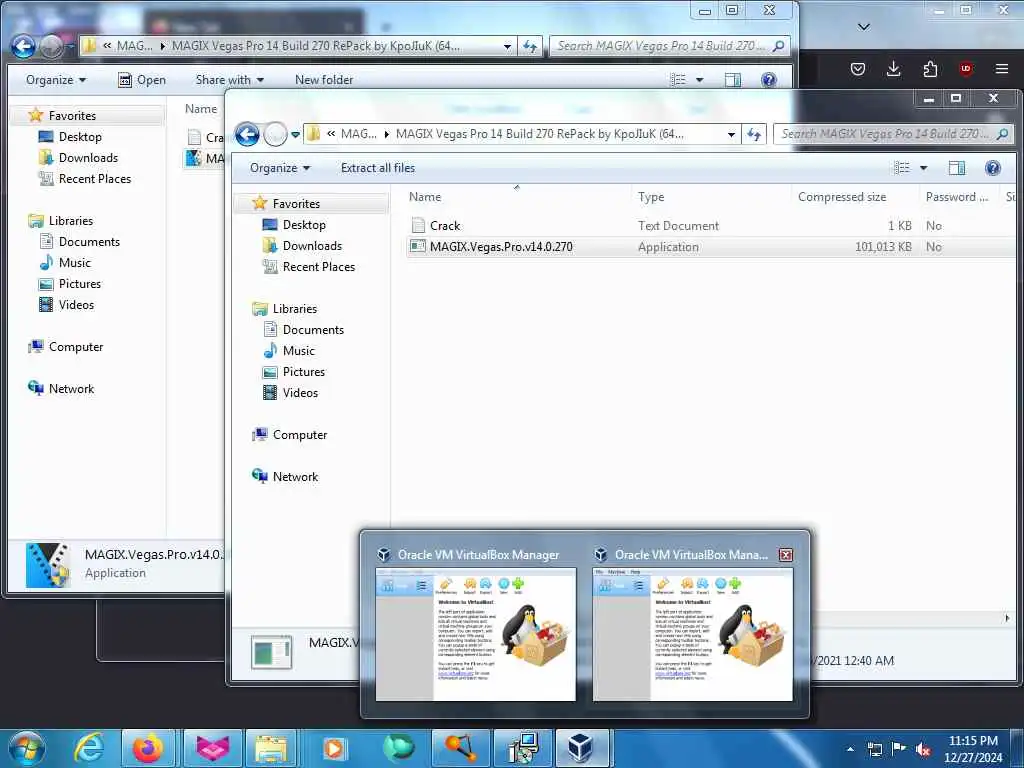Launch Internet Explorer from taskbar
Viewport: 1024px width, 768px height.
coord(89,748)
